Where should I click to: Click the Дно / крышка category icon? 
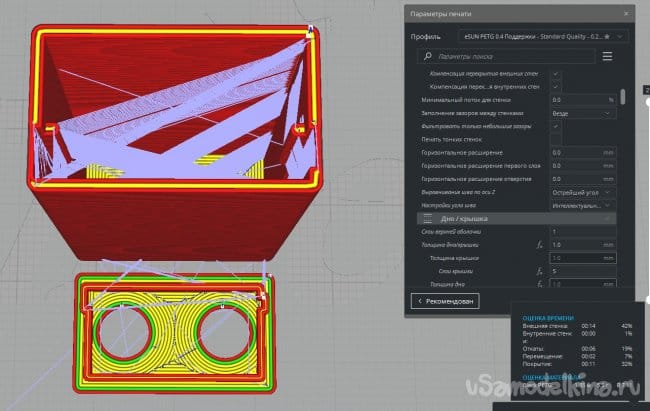427,218
